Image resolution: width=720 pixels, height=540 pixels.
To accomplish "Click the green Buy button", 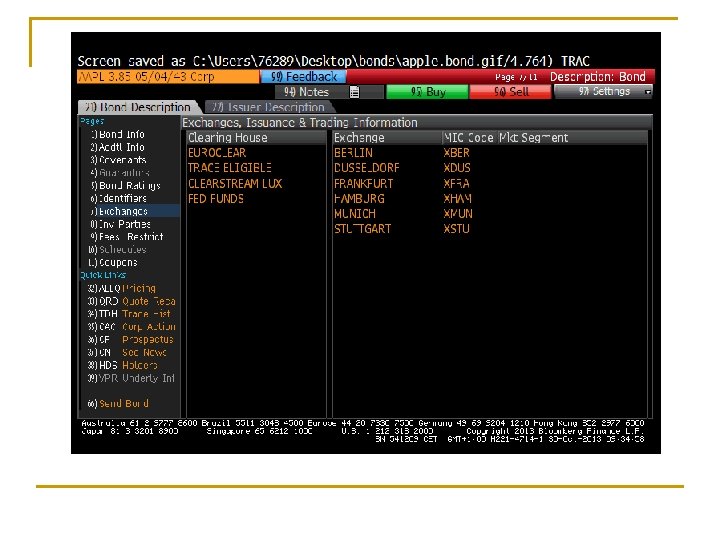I will coord(428,92).
